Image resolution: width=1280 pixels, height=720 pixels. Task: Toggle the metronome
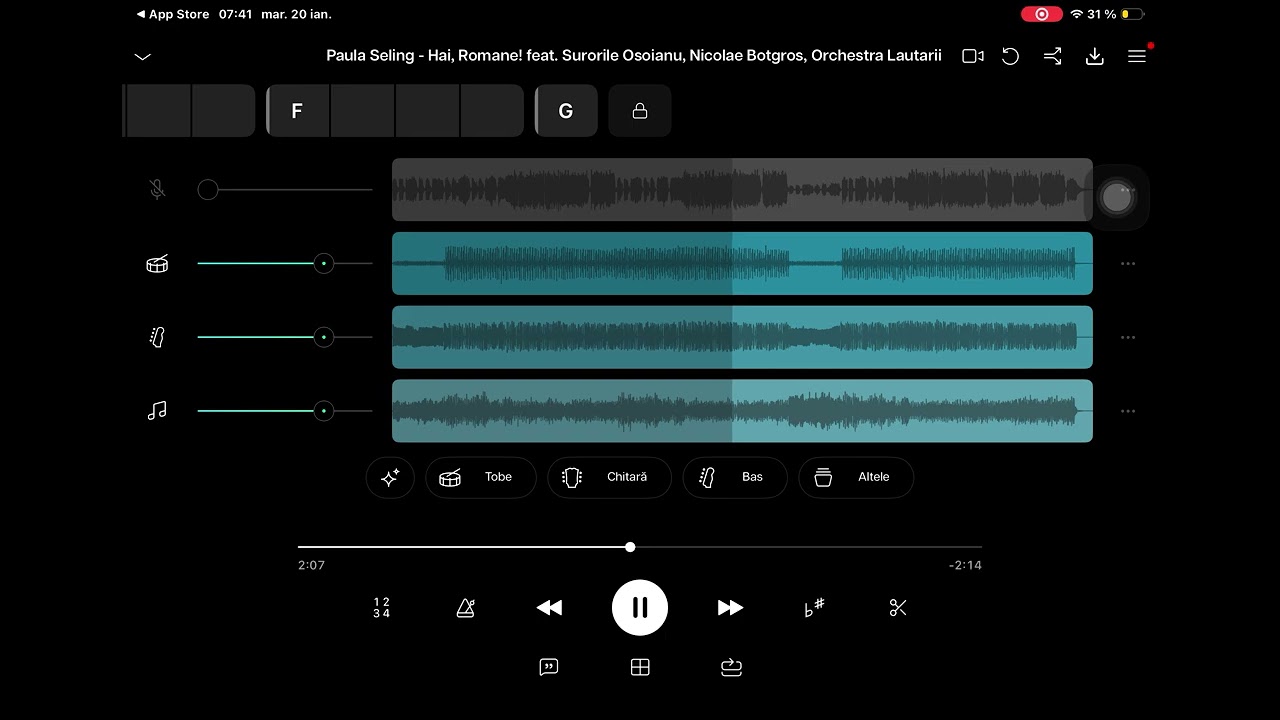click(465, 608)
